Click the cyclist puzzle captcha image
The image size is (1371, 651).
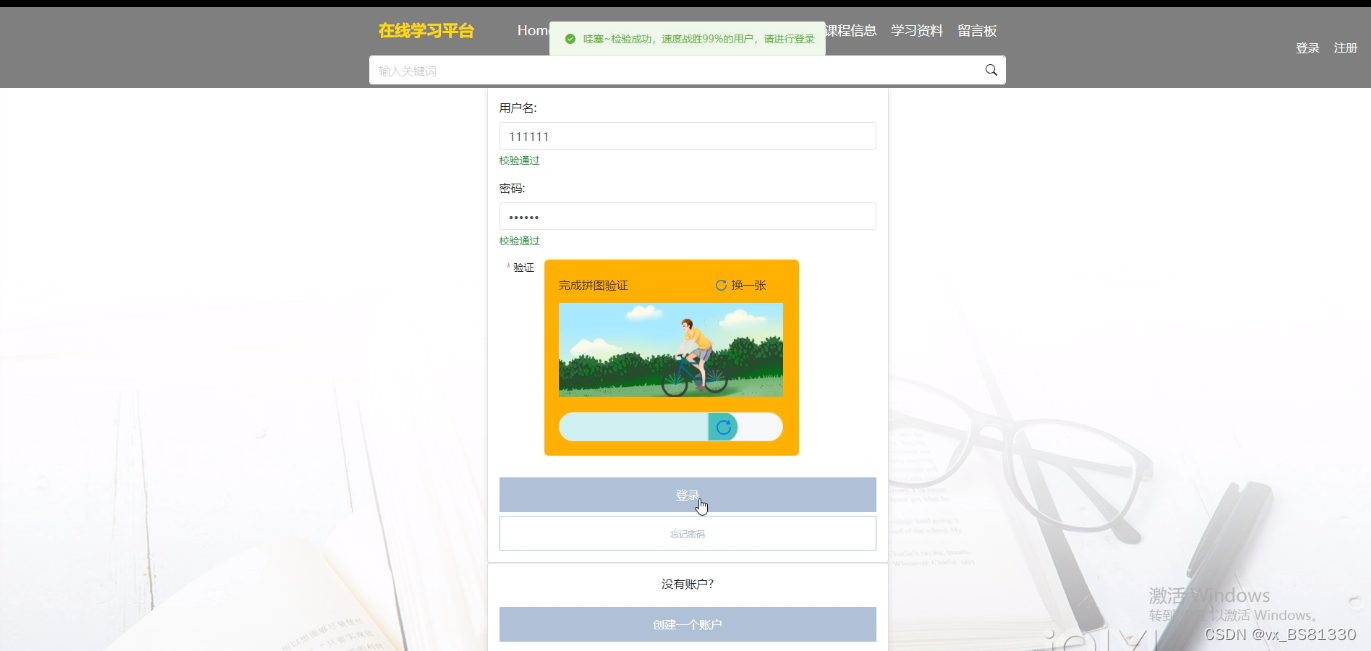tap(671, 350)
